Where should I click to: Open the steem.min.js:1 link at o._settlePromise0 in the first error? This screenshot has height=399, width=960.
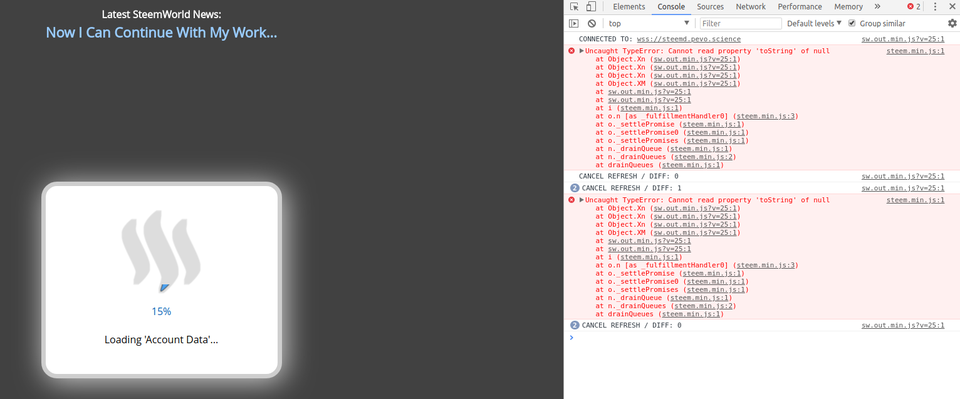[715, 133]
